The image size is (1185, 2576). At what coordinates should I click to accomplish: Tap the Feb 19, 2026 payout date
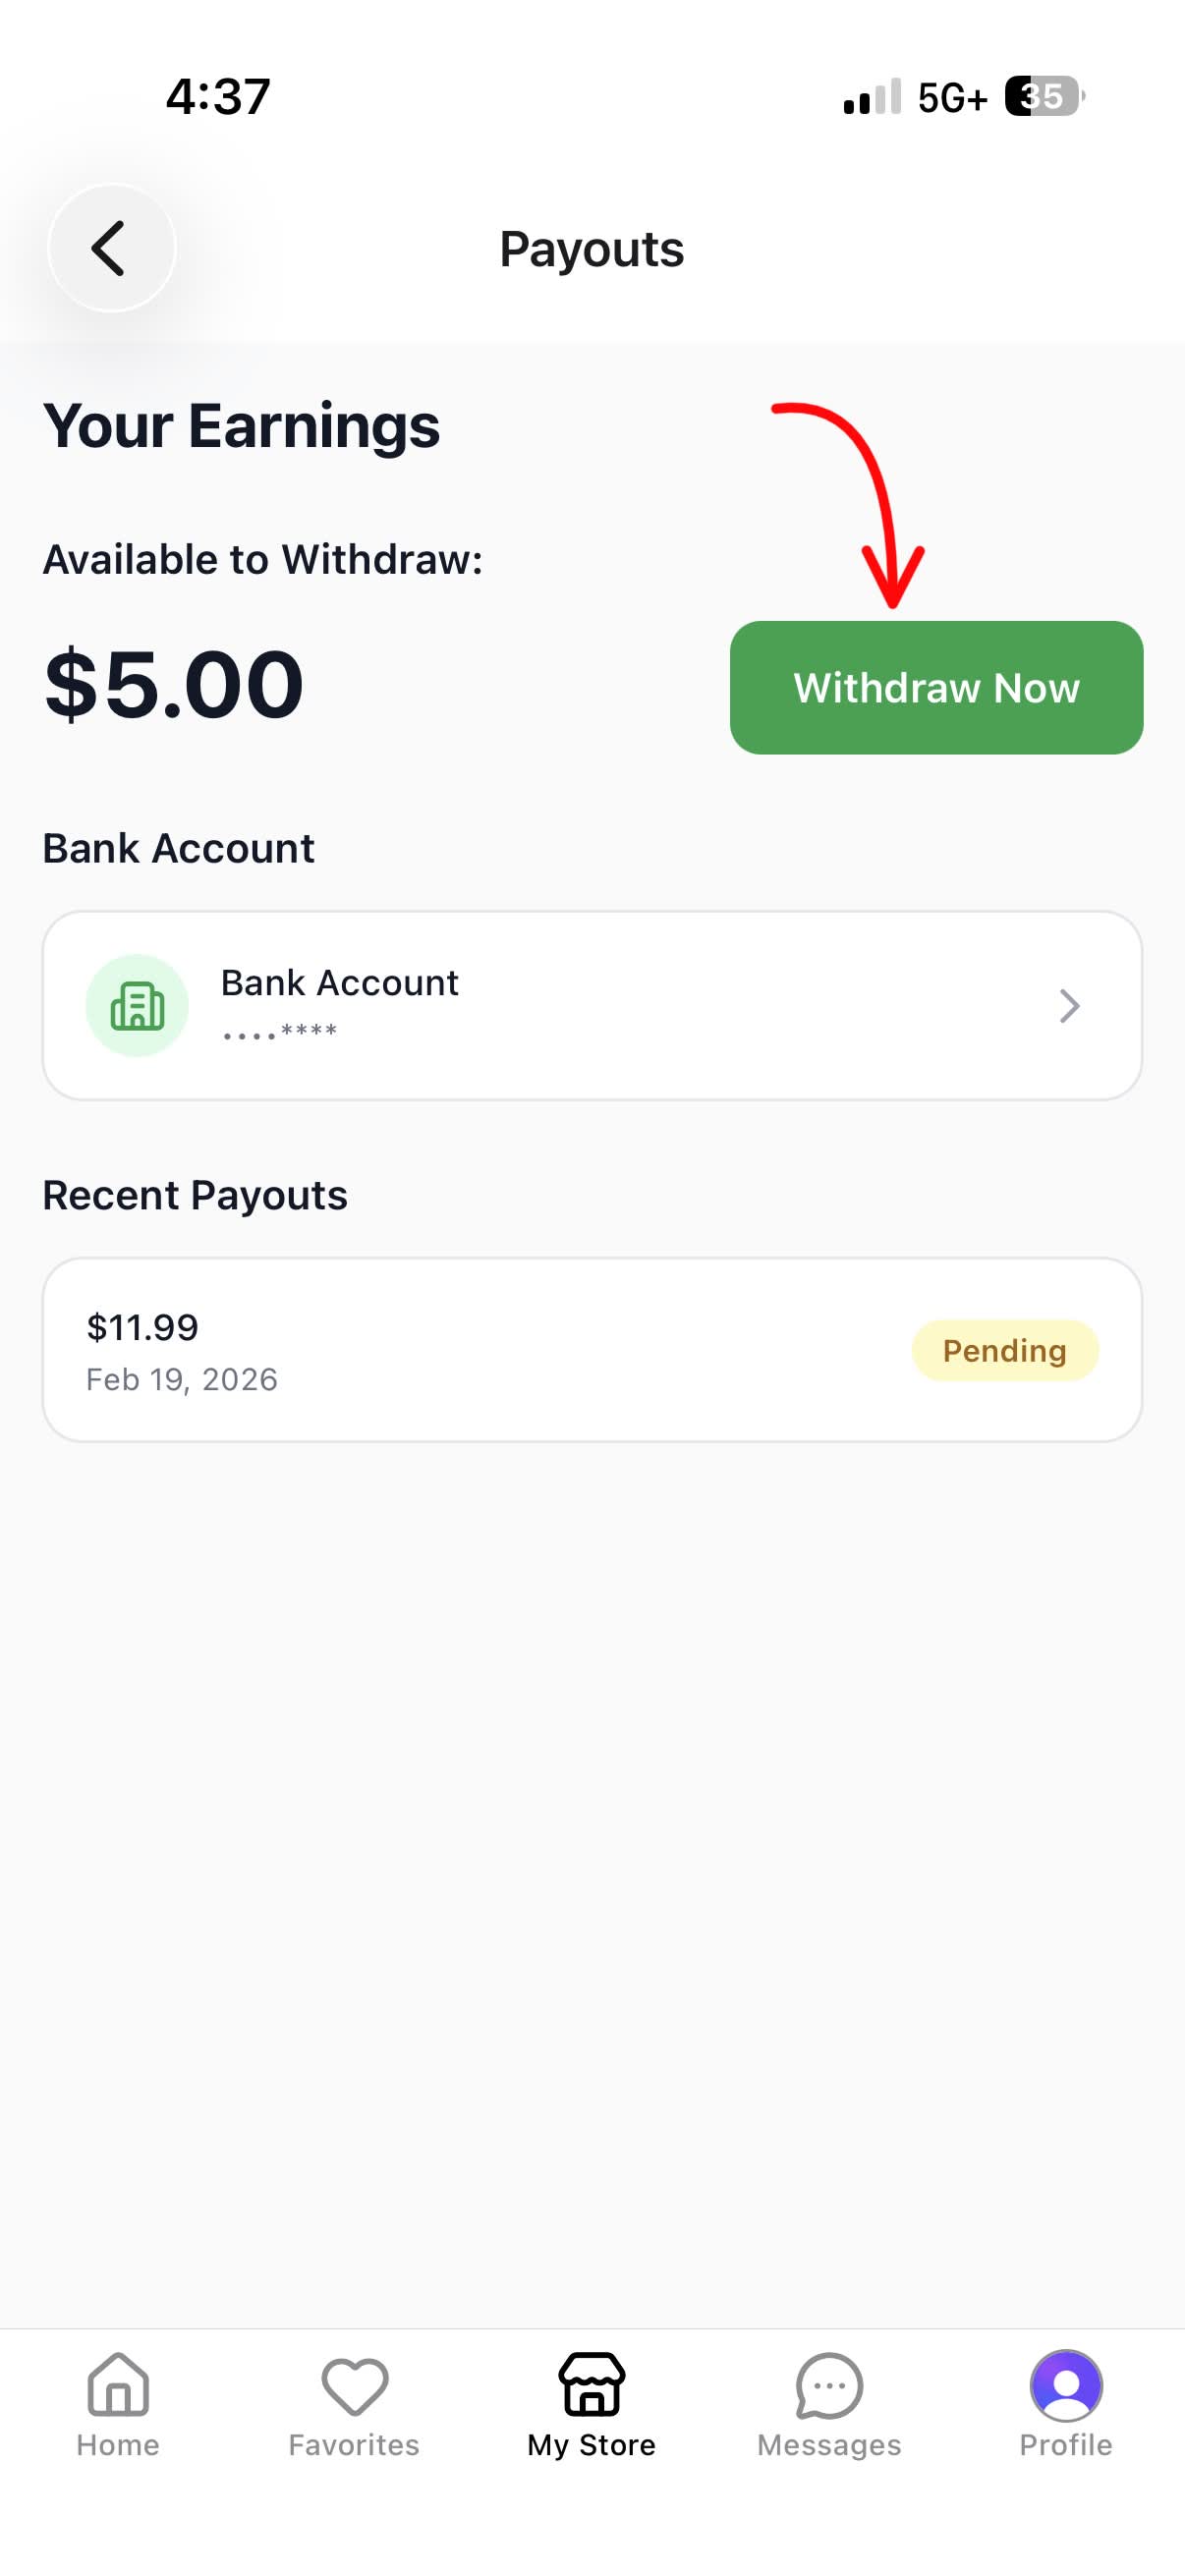pos(181,1379)
